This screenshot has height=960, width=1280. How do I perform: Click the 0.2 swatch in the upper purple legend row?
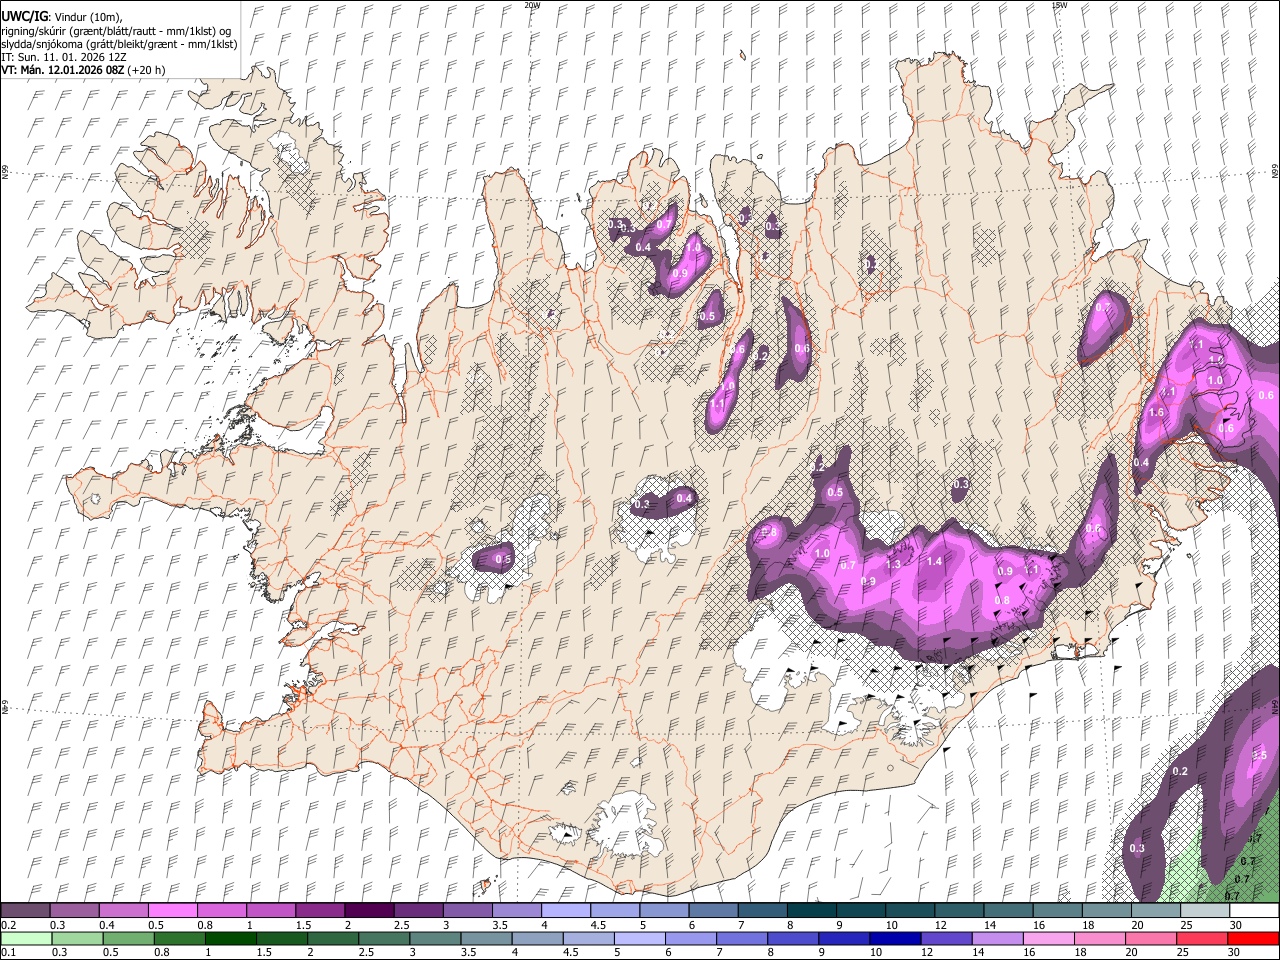coord(25,911)
